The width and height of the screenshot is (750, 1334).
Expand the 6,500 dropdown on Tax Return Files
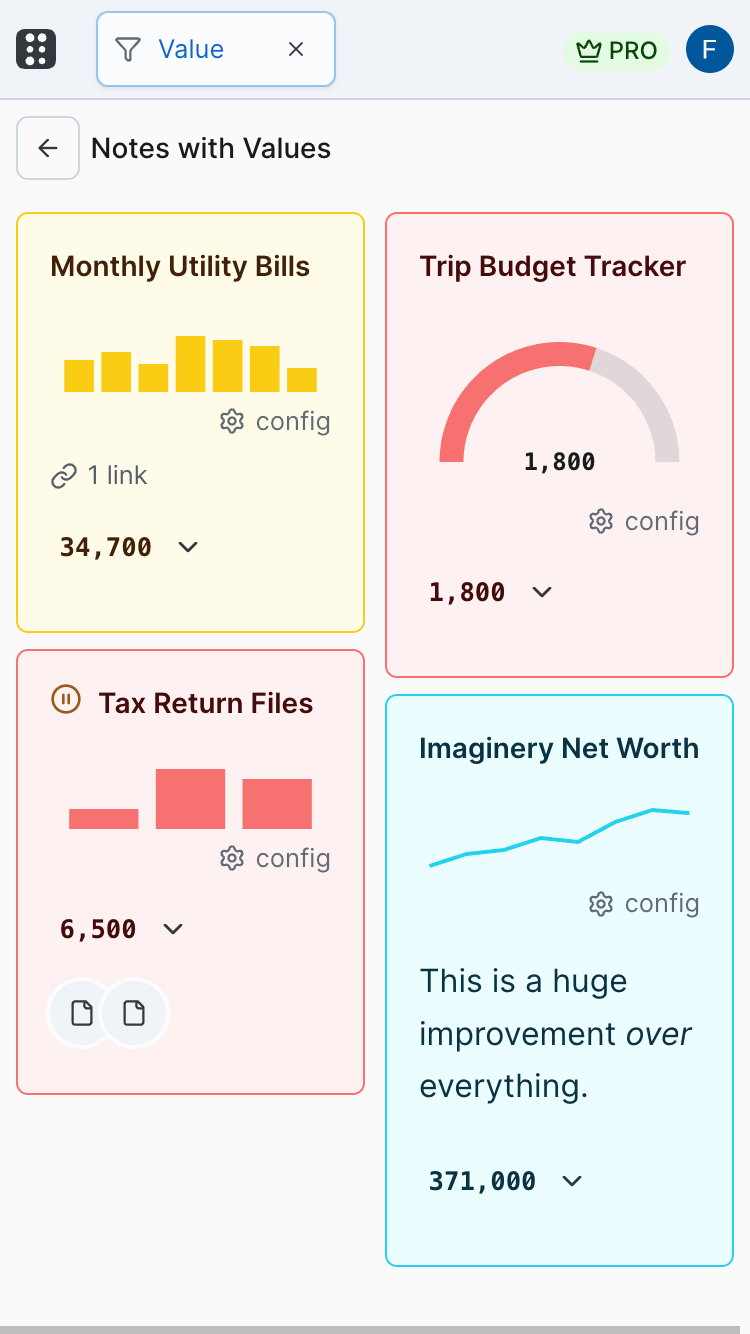(x=171, y=929)
